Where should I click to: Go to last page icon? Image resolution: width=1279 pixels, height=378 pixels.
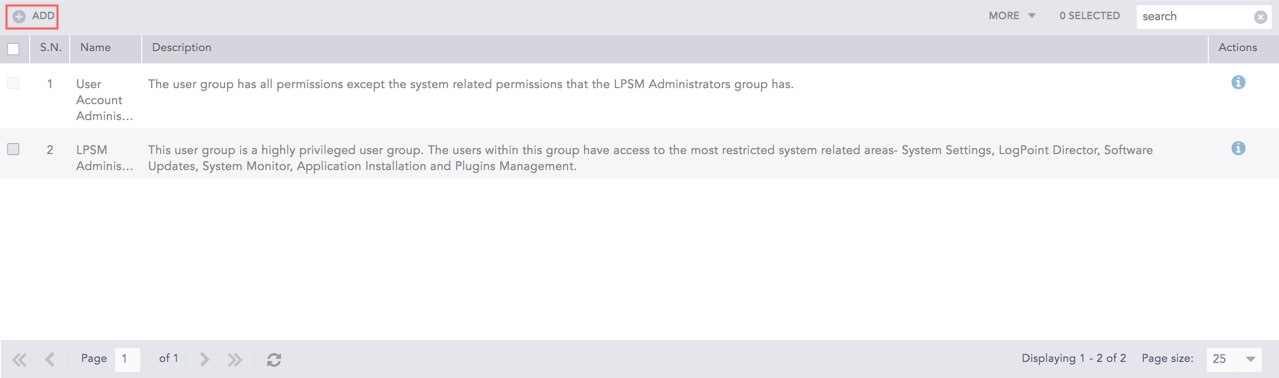[235, 359]
